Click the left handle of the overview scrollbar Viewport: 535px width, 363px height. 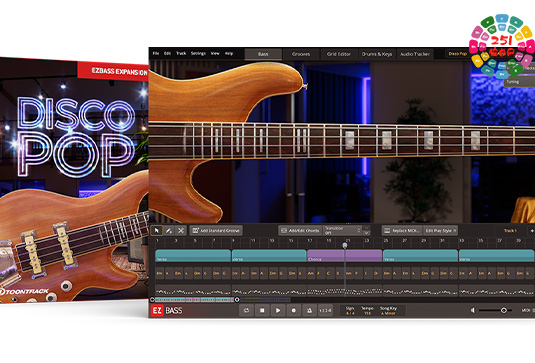click(x=152, y=300)
